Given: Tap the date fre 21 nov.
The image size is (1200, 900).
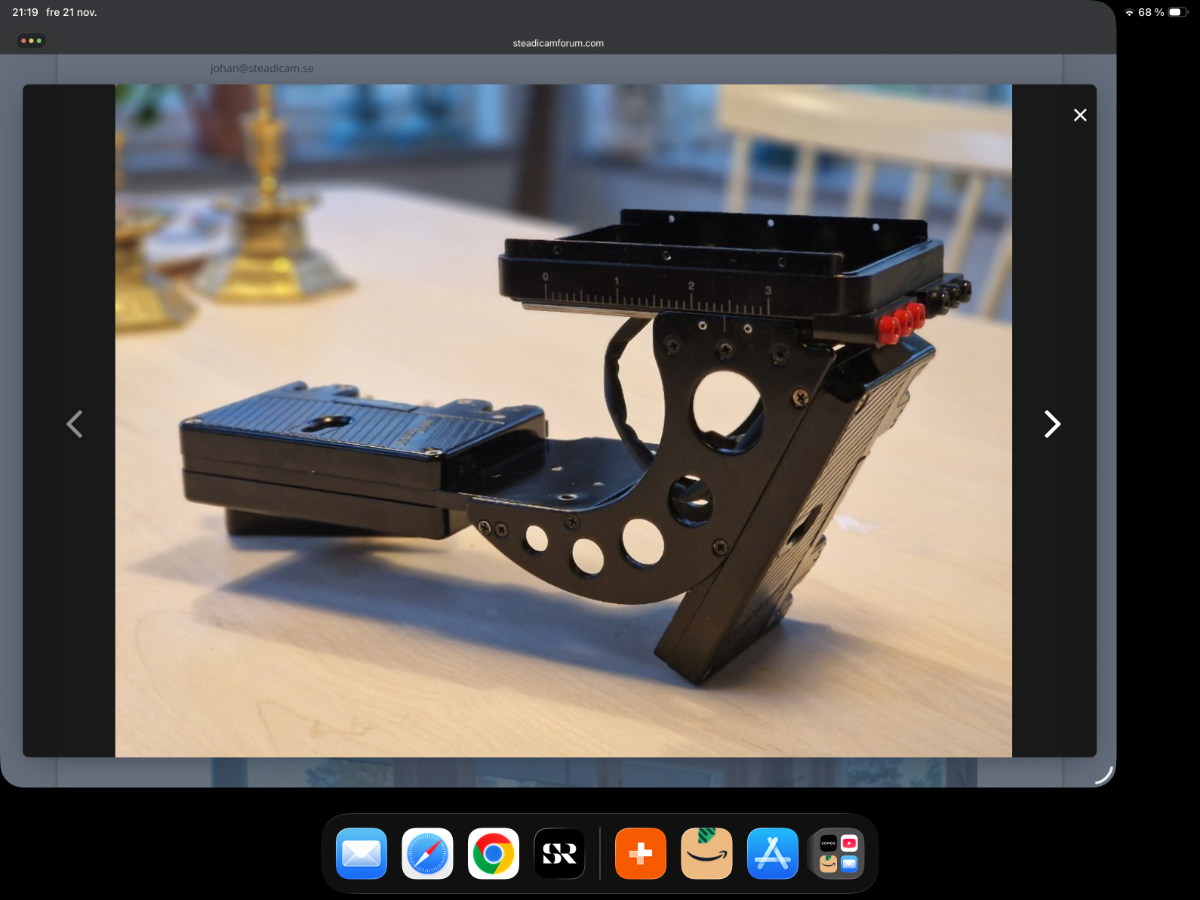Looking at the screenshot, I should 72,12.
